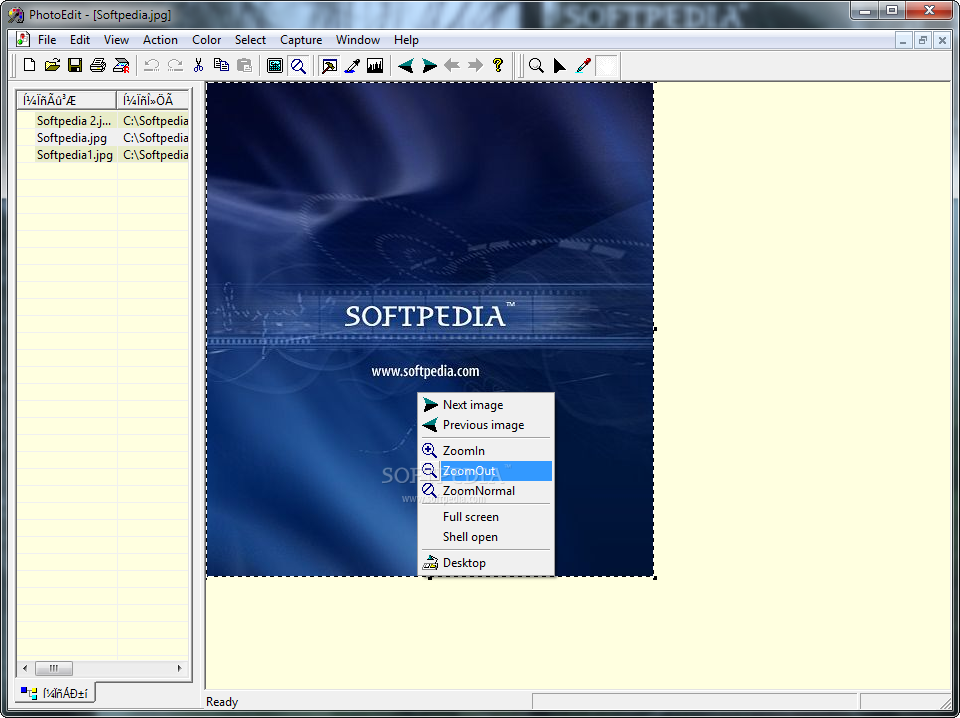The image size is (960, 718).
Task: Open the Select menu
Action: pos(250,40)
